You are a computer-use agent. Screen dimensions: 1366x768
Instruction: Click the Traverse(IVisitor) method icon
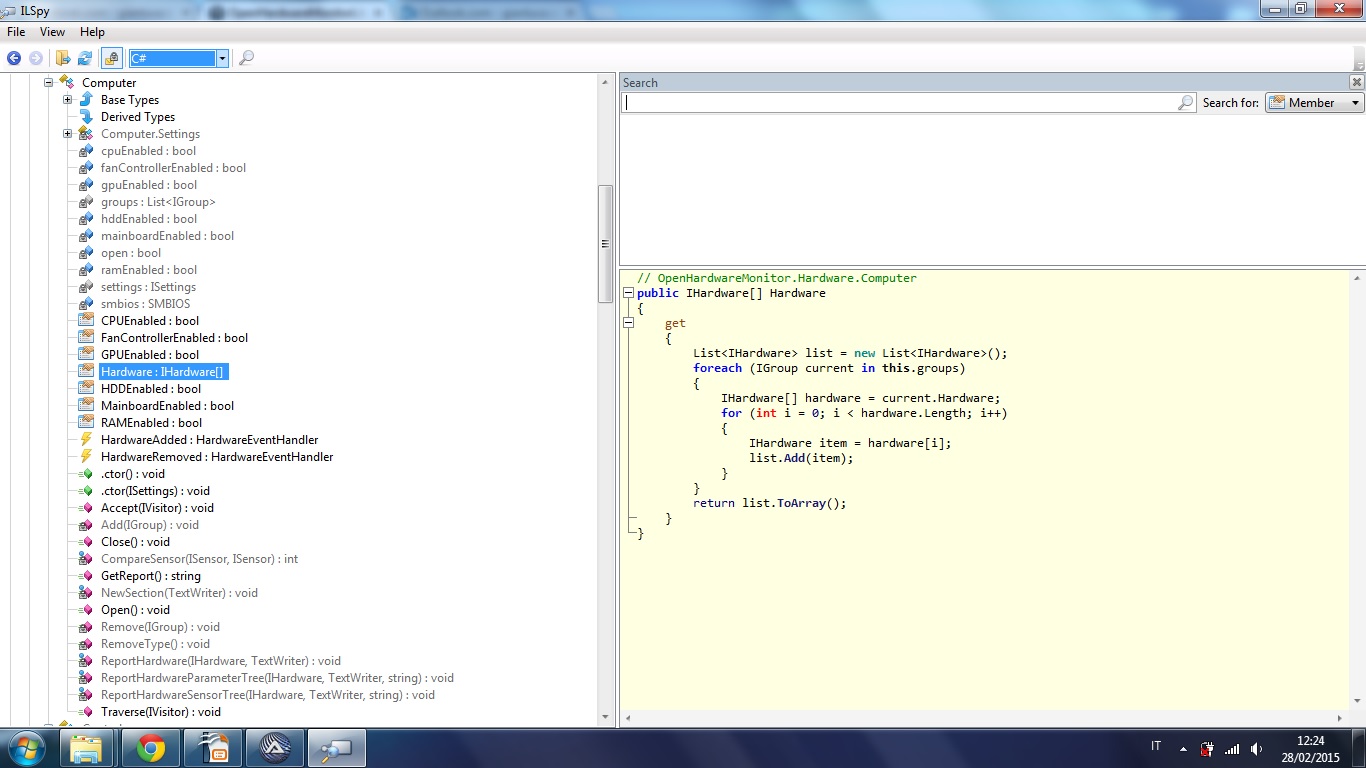[x=86, y=712]
